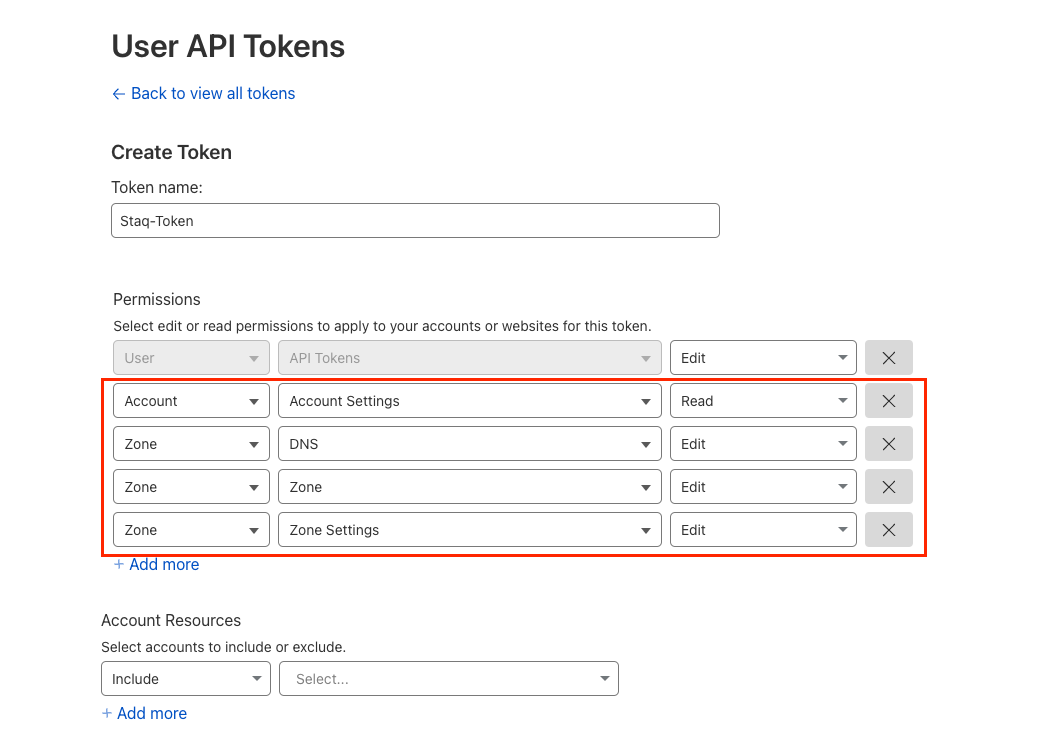The width and height of the screenshot is (1062, 746).
Task: Click the plus icon beside Add more permissions
Action: (118, 564)
